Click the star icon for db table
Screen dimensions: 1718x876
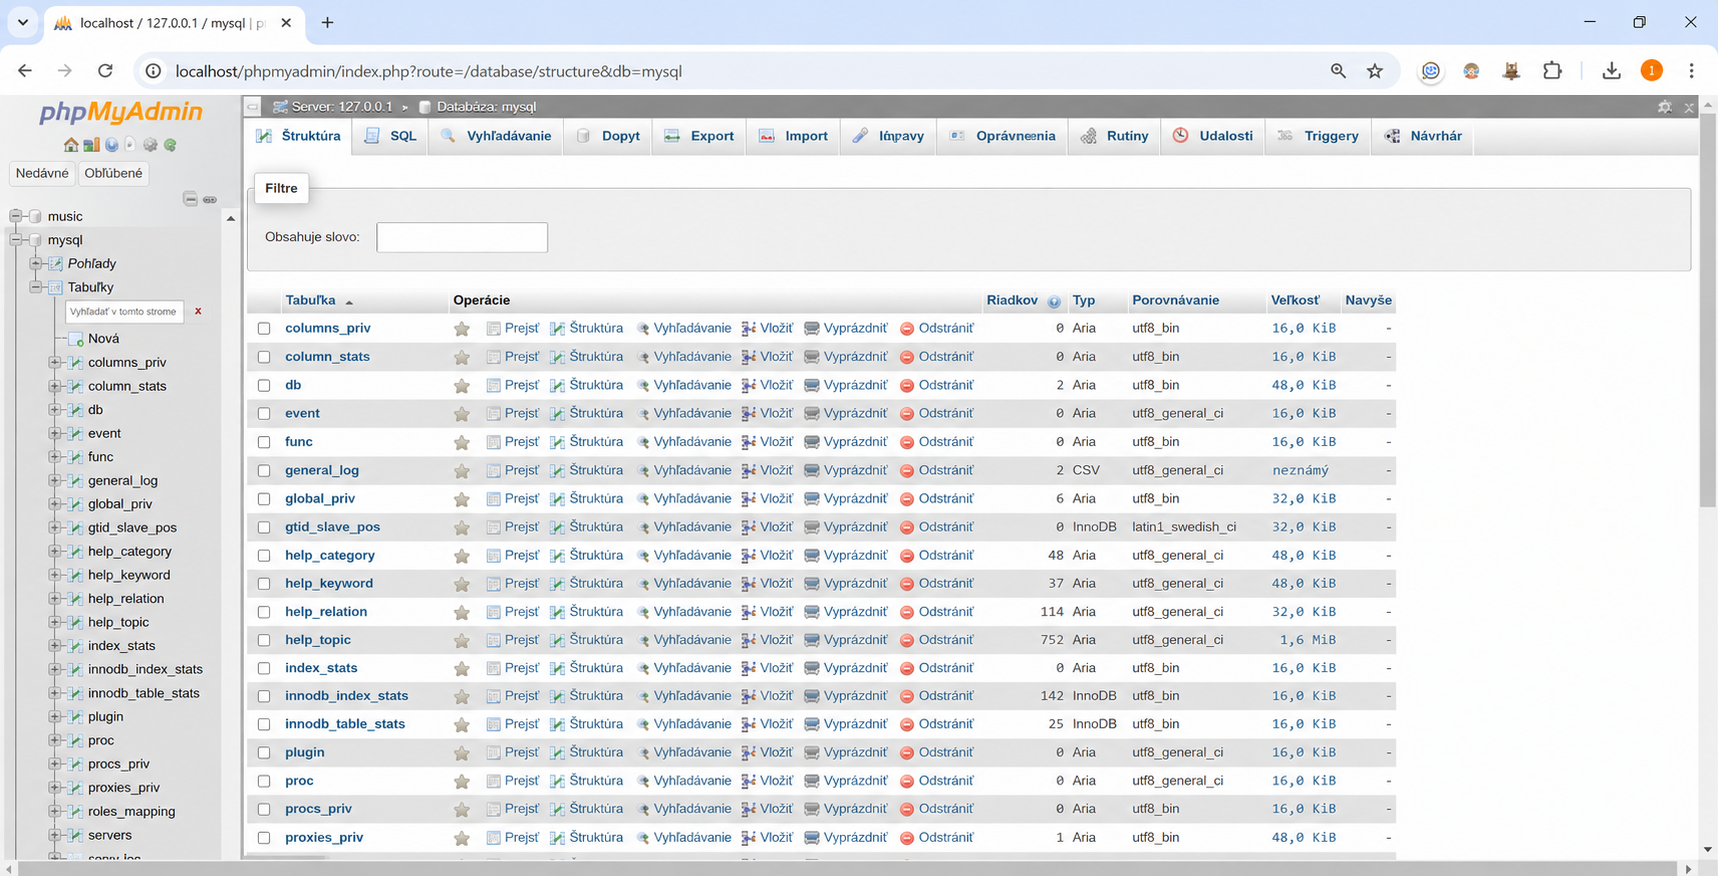click(461, 386)
